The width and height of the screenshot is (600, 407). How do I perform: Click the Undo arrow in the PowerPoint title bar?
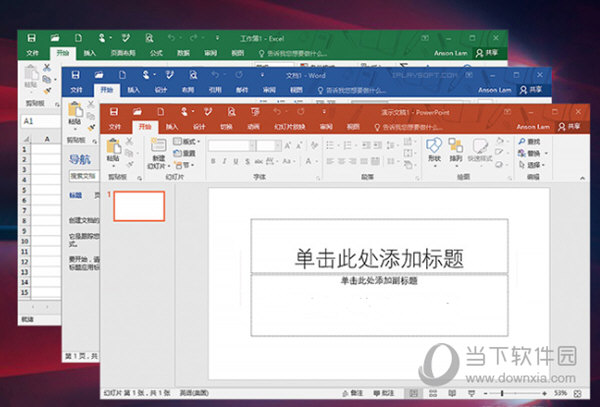coord(277,112)
